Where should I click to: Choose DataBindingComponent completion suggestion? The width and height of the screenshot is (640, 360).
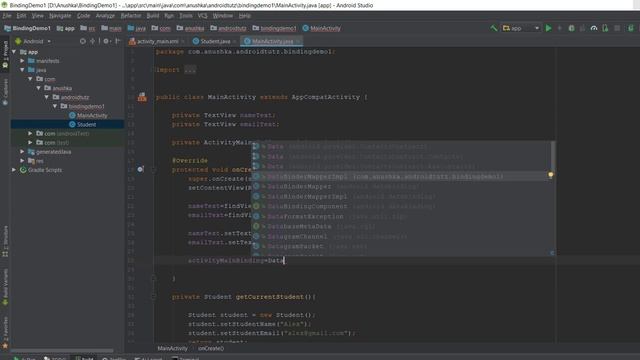[x=401, y=206]
